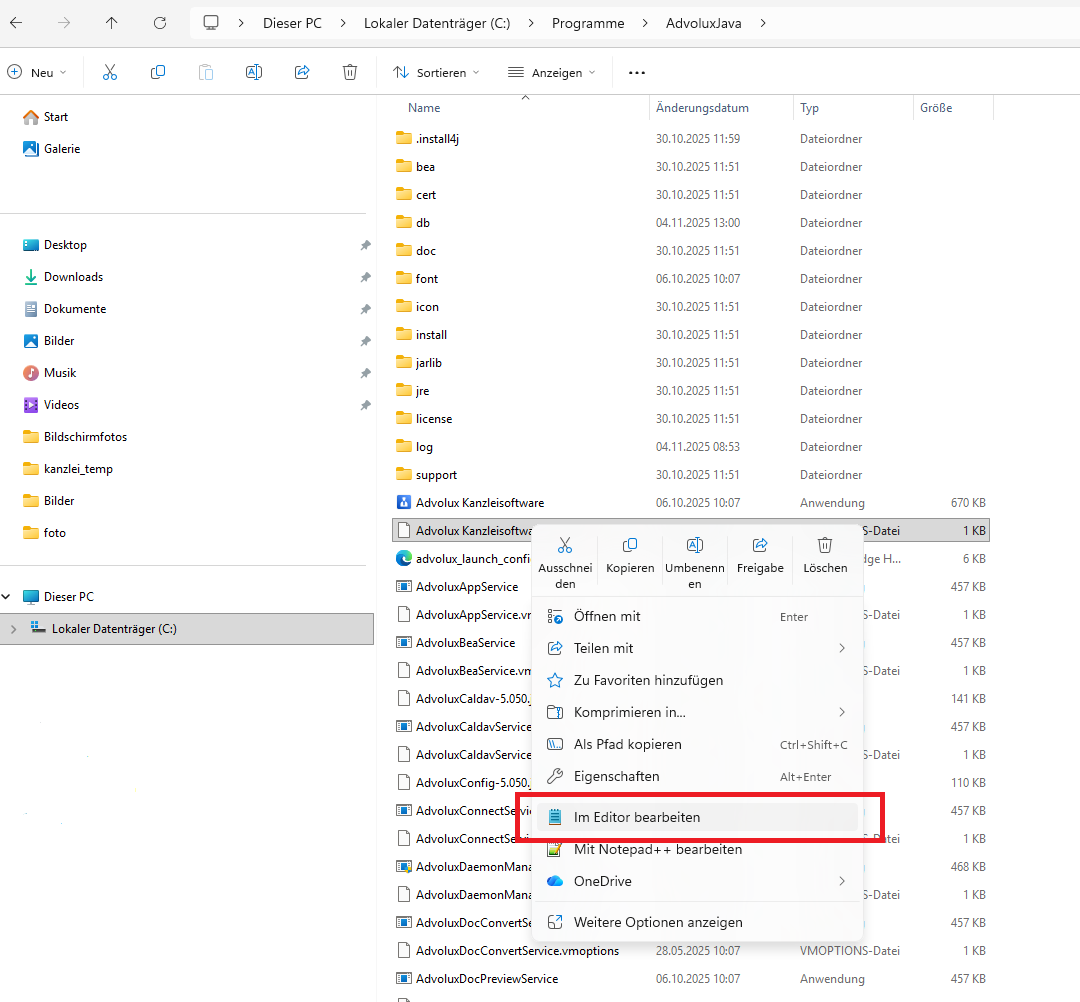Image resolution: width=1080 pixels, height=1002 pixels.
Task: Click the Freigabe share icon in context menu
Action: point(760,546)
